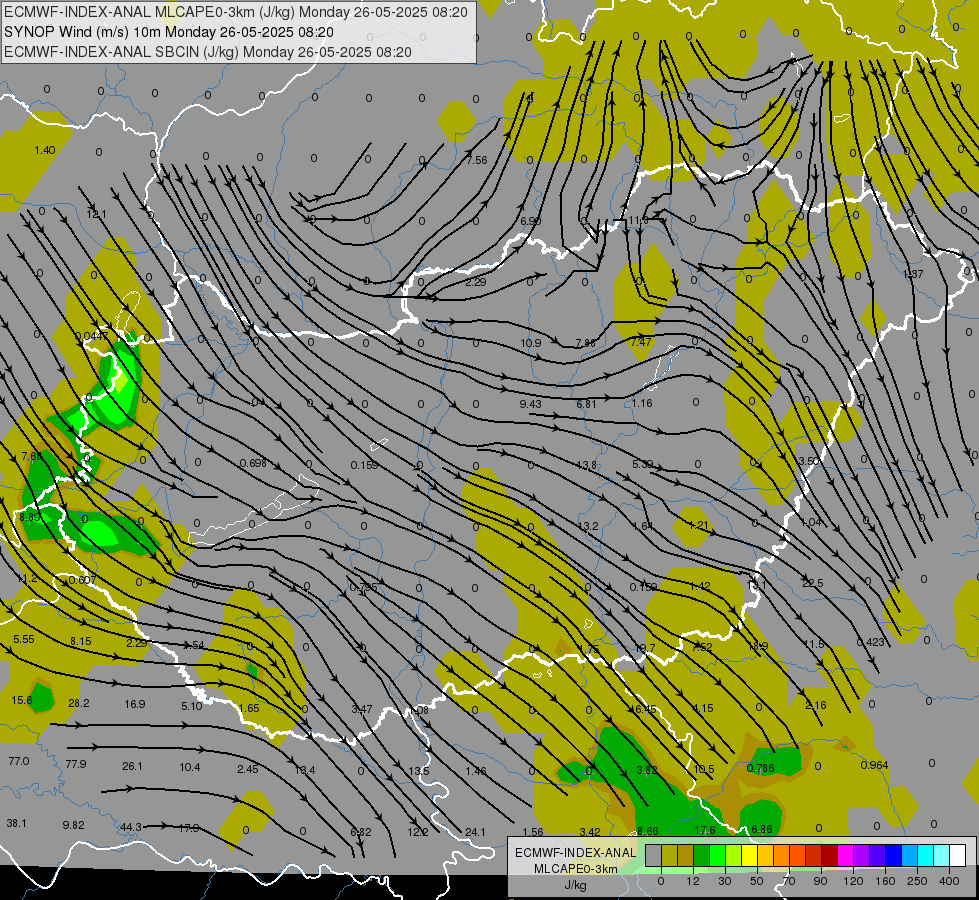Screen dimensions: 979x900
Task: Pick the white swatch ending the legend
Action: [957, 856]
